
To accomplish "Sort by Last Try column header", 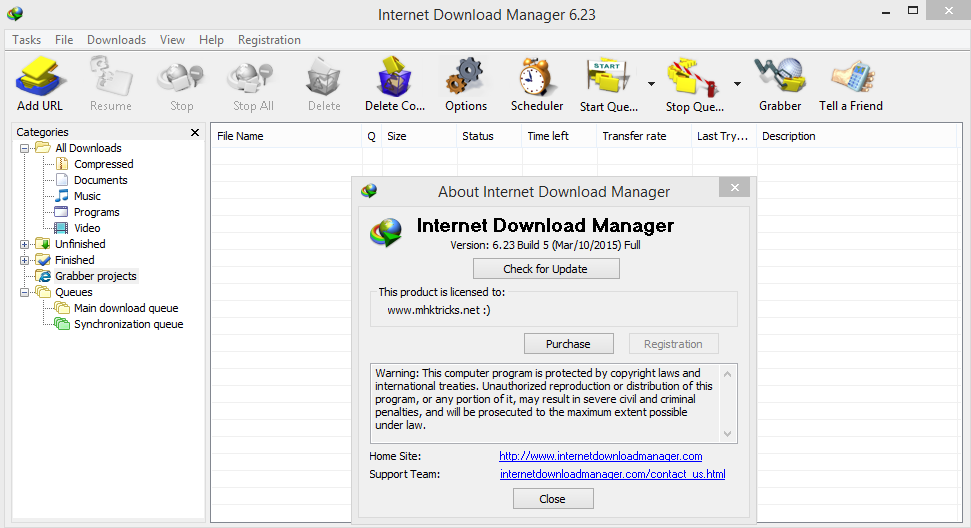I will (723, 136).
